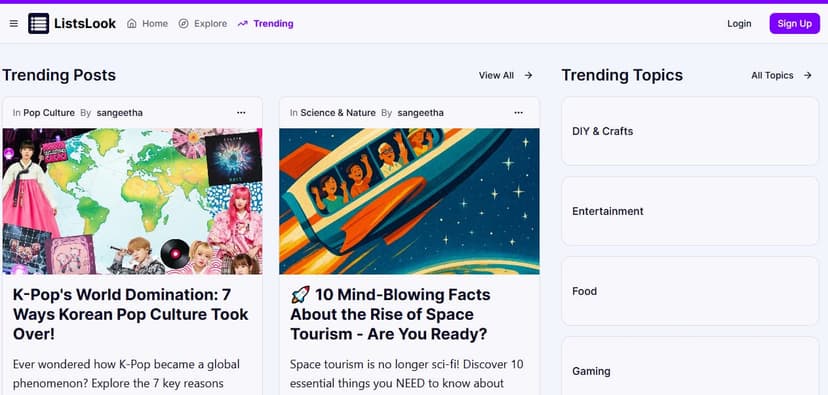Open the Explore tab

(203, 24)
